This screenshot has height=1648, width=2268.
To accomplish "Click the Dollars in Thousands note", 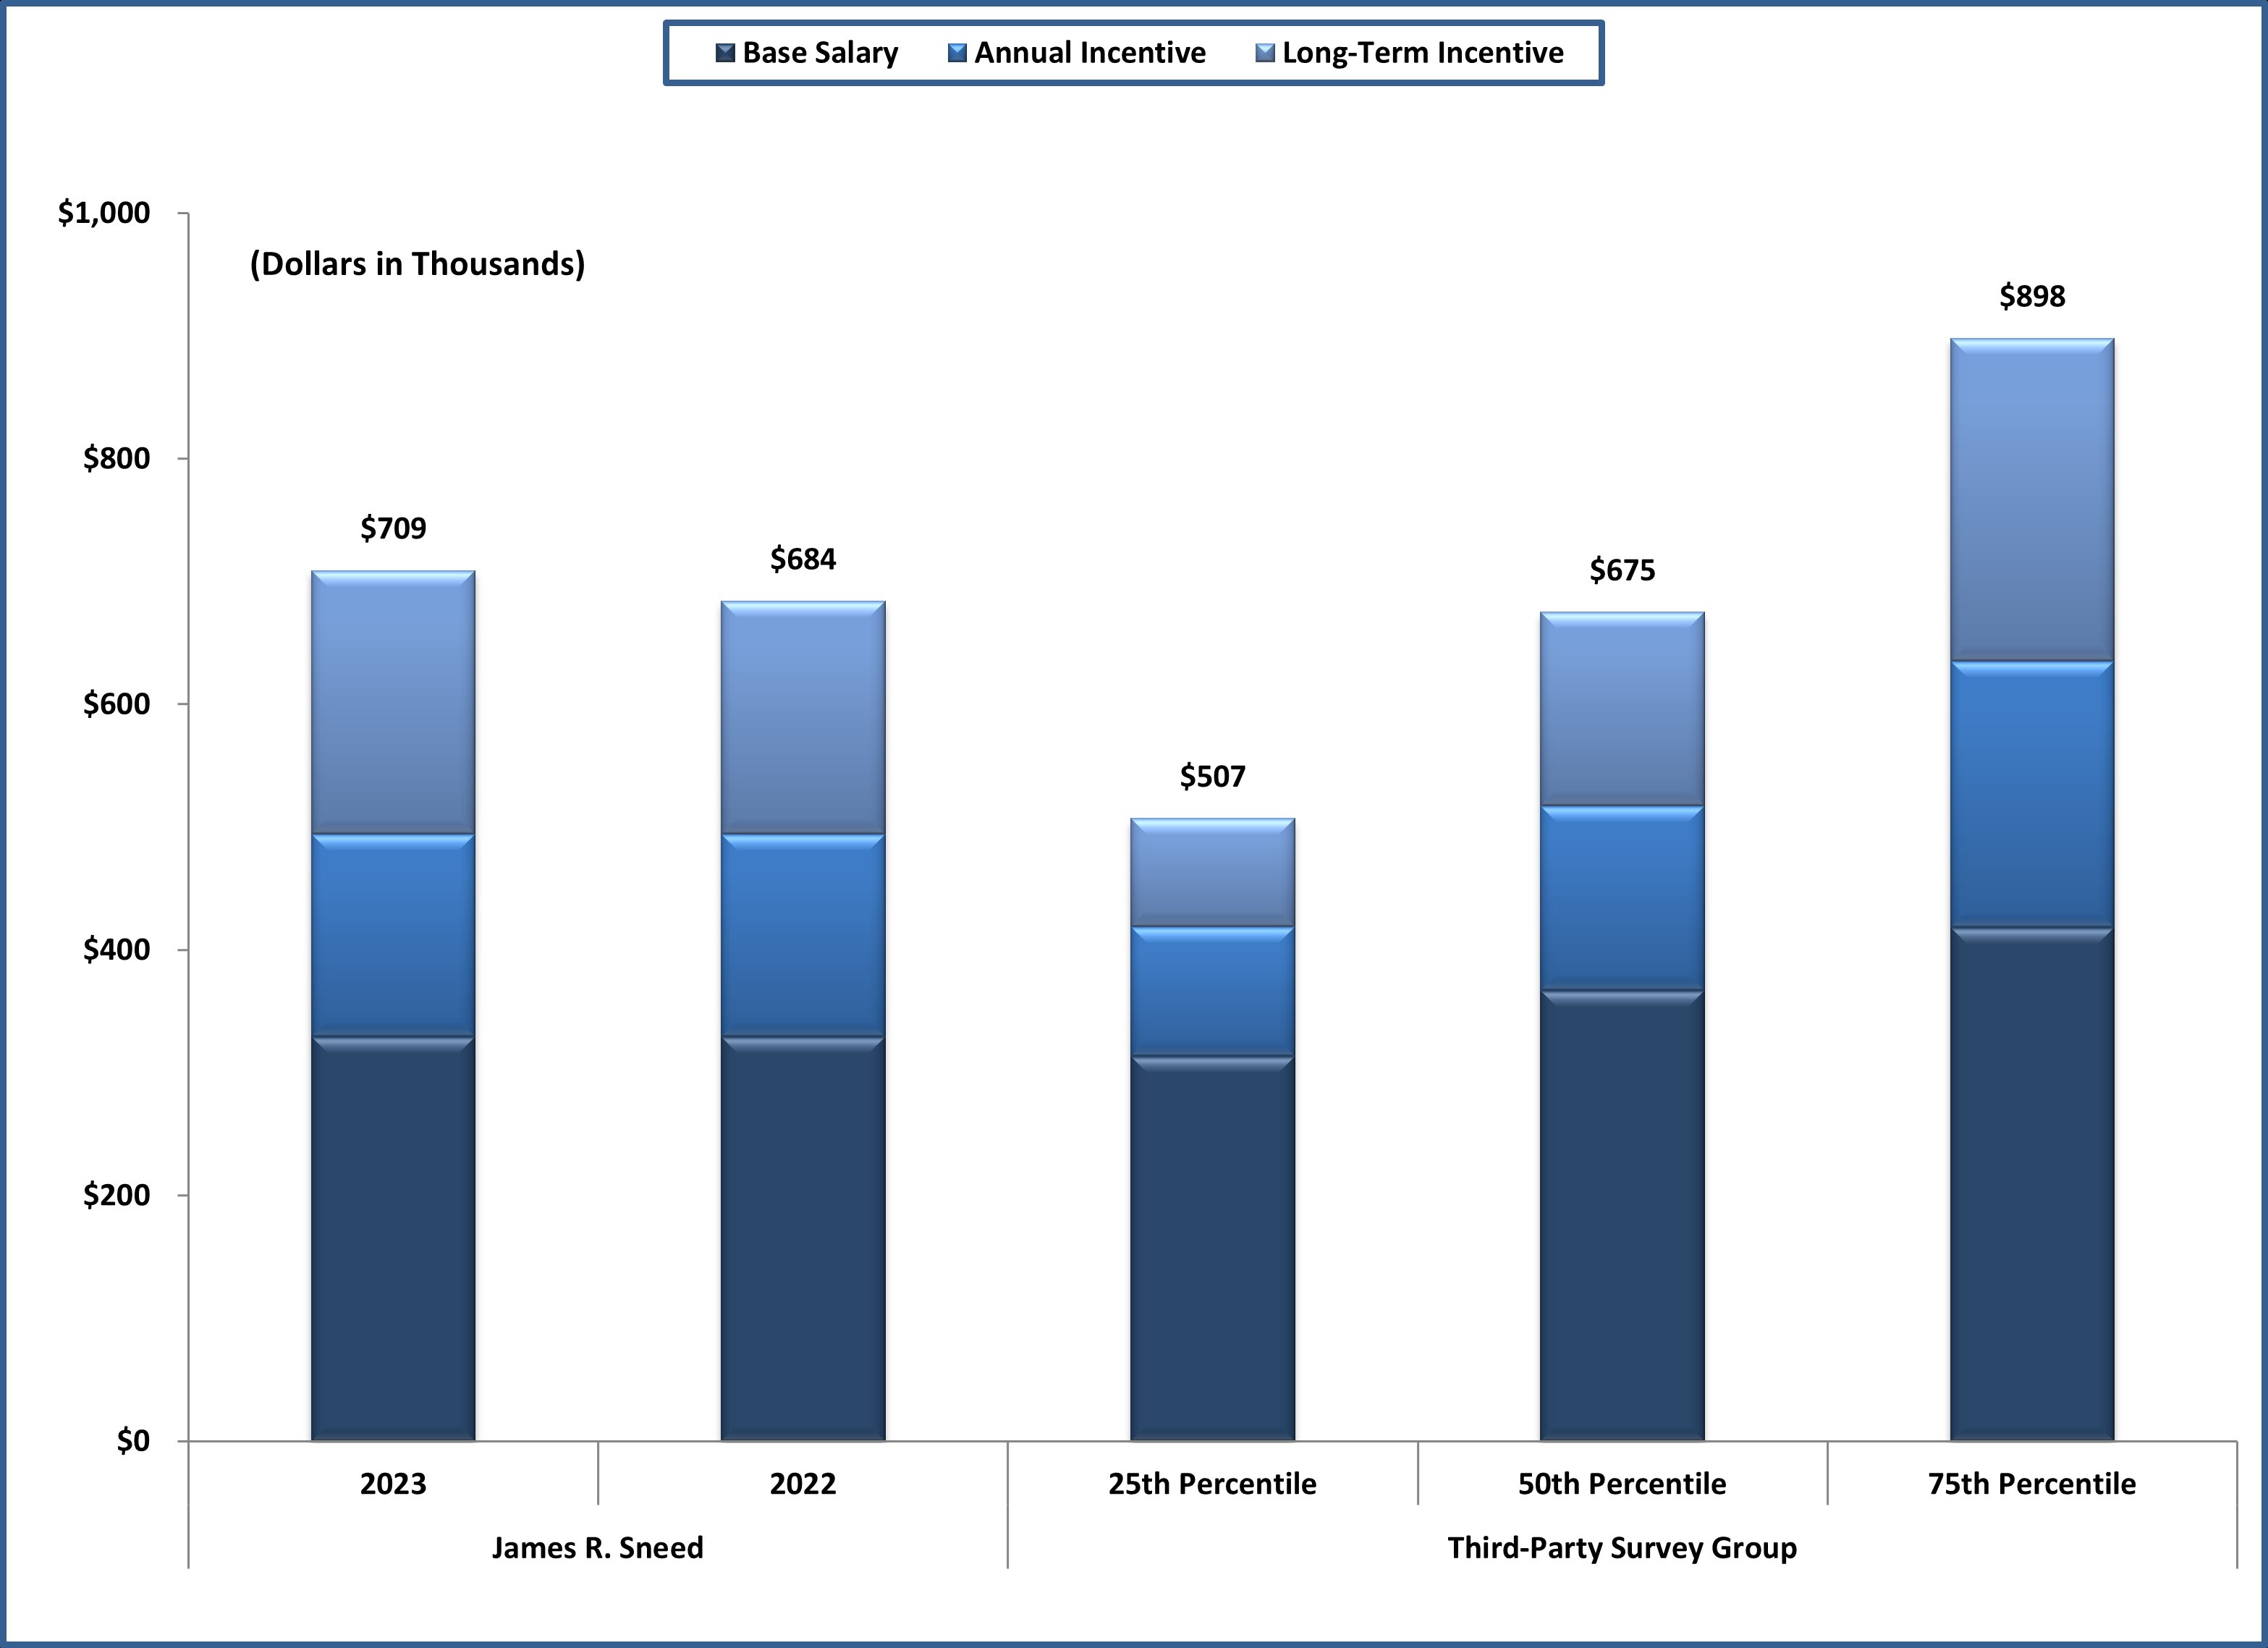I will click(417, 264).
